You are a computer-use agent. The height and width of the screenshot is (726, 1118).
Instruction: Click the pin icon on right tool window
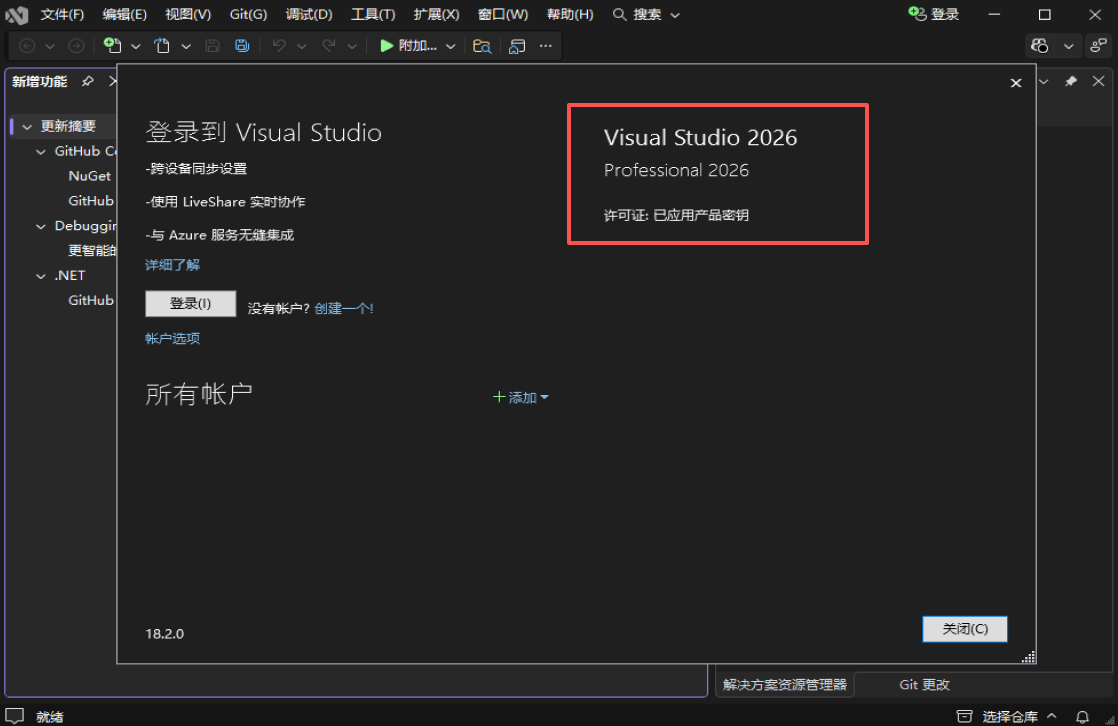pyautogui.click(x=1071, y=81)
